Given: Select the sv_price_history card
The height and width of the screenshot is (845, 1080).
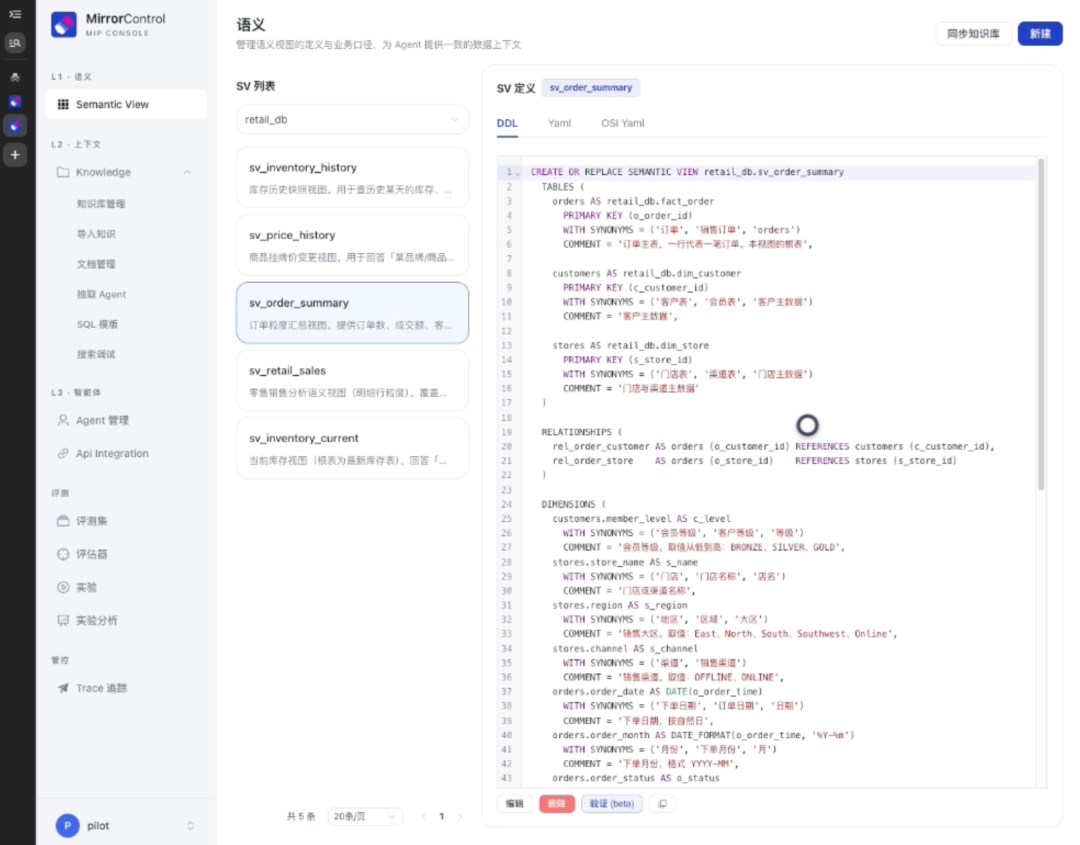Looking at the screenshot, I should coord(352,245).
